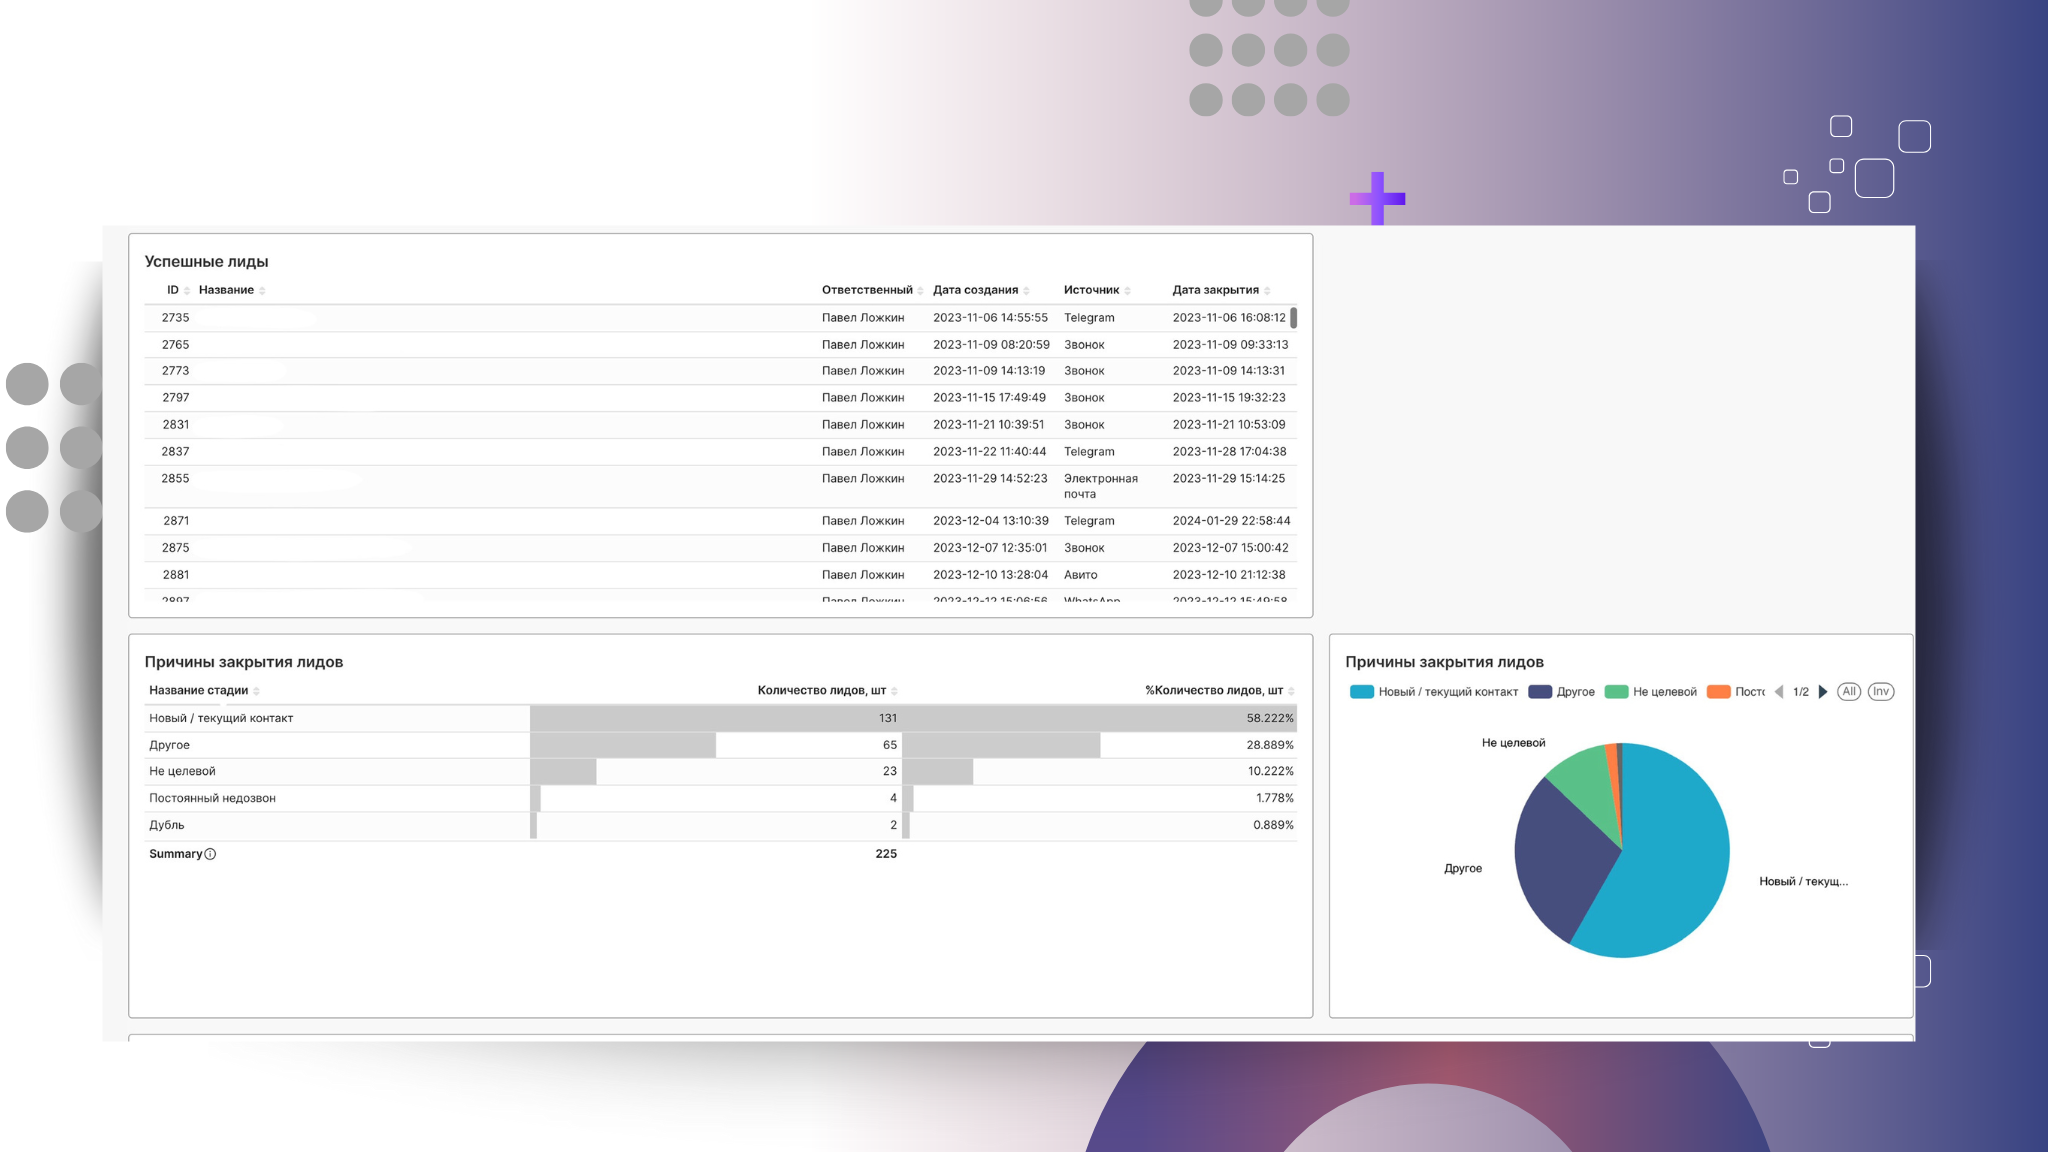The width and height of the screenshot is (2048, 1152).
Task: Go to previous legend page arrow
Action: [1779, 692]
